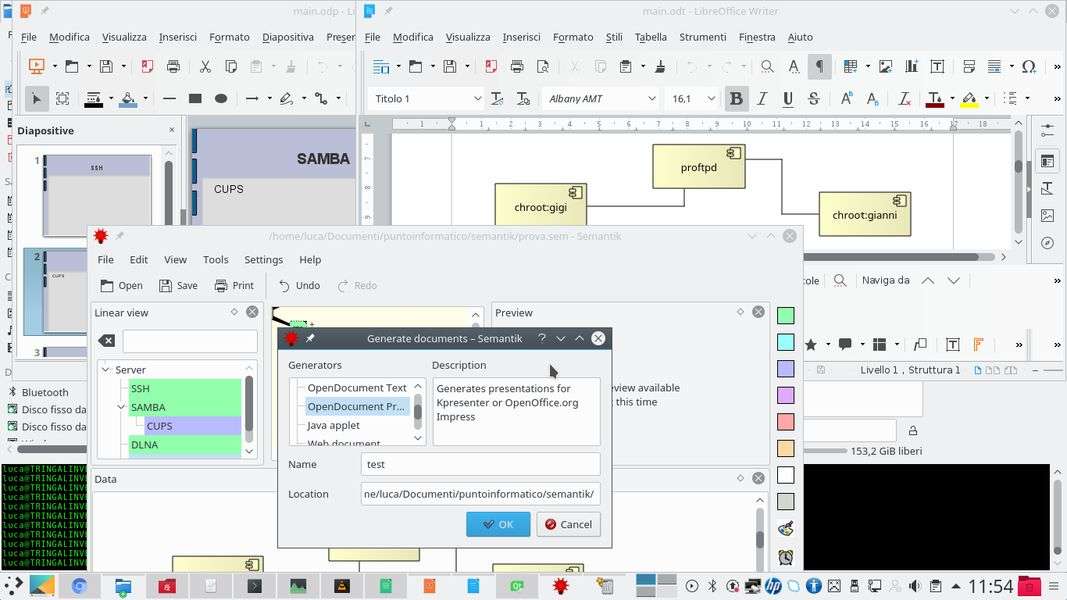Click the Name field containing test
The image size is (1067, 600).
click(x=480, y=464)
